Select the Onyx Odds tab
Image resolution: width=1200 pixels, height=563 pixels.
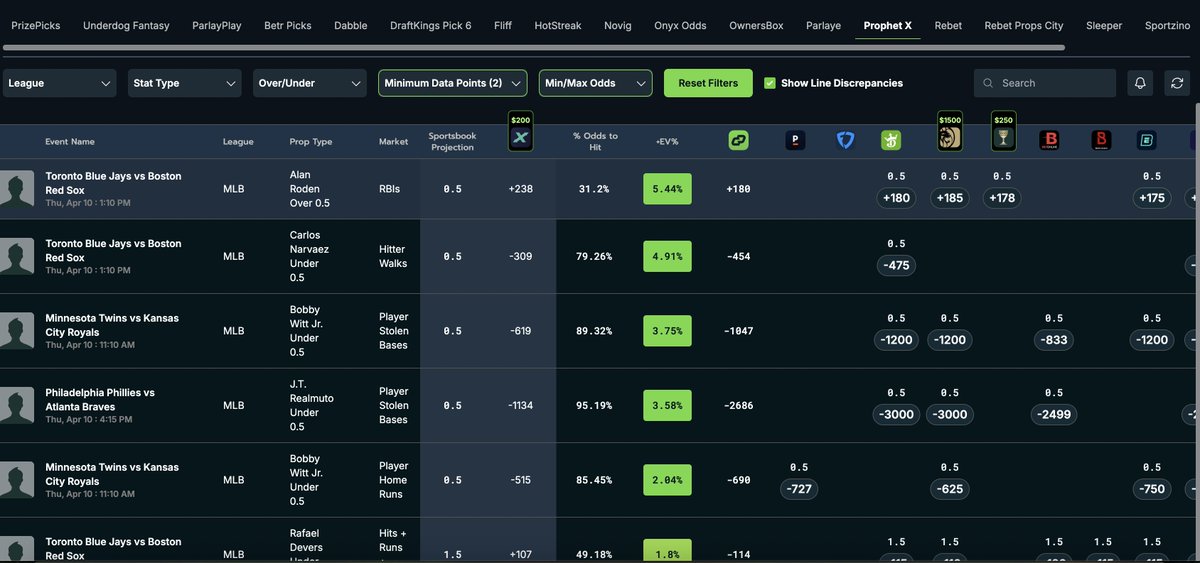click(680, 25)
